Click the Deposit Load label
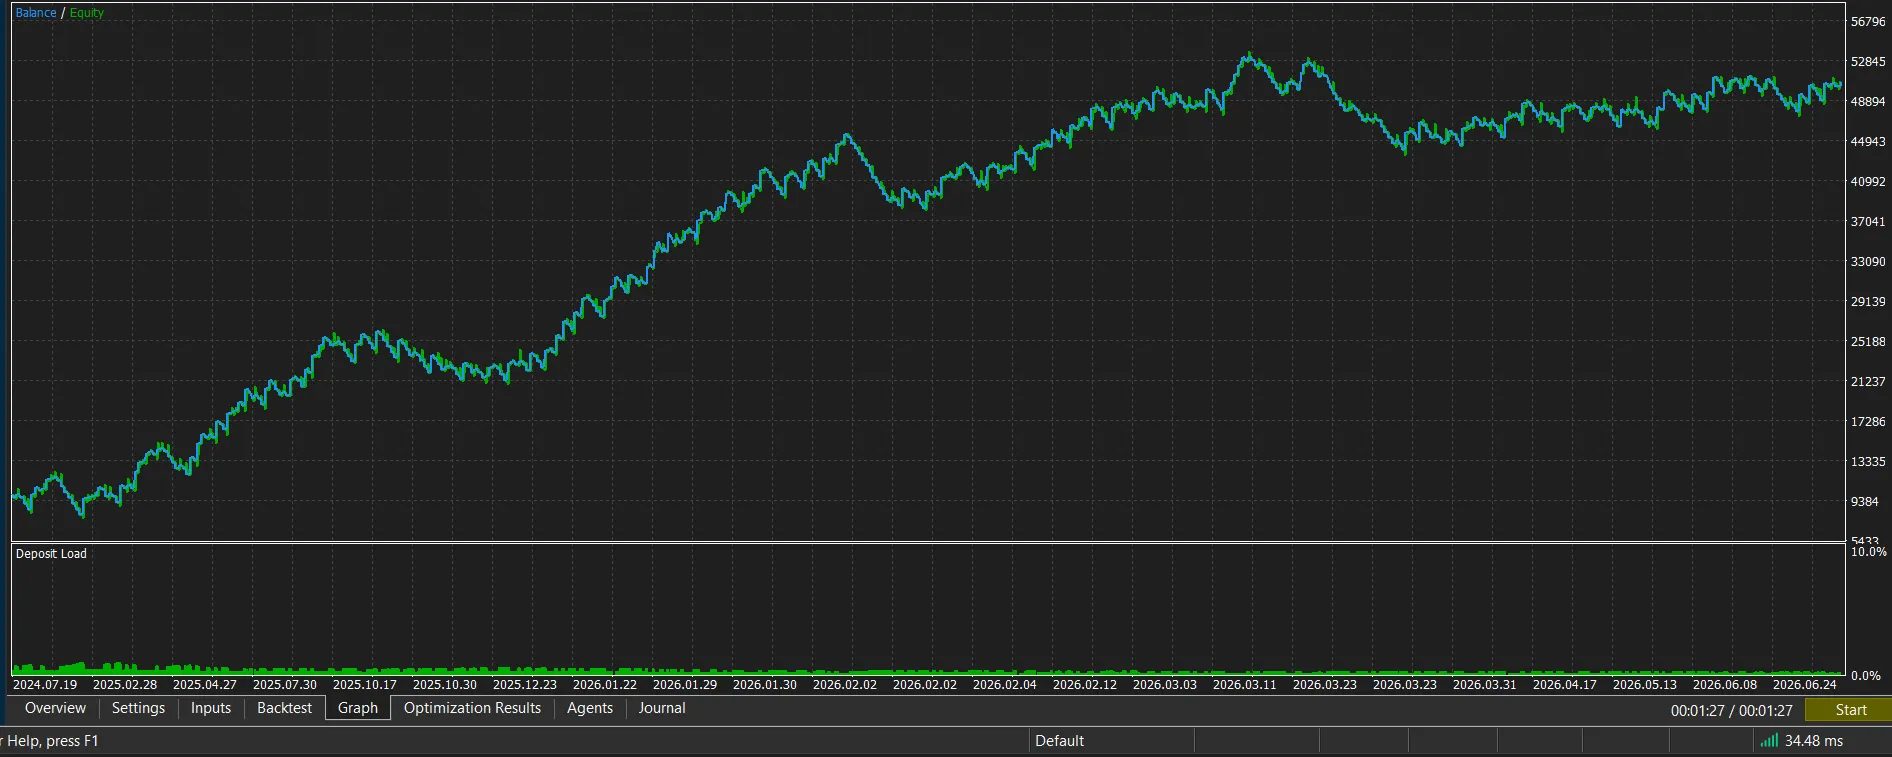The image size is (1892, 757). (51, 554)
